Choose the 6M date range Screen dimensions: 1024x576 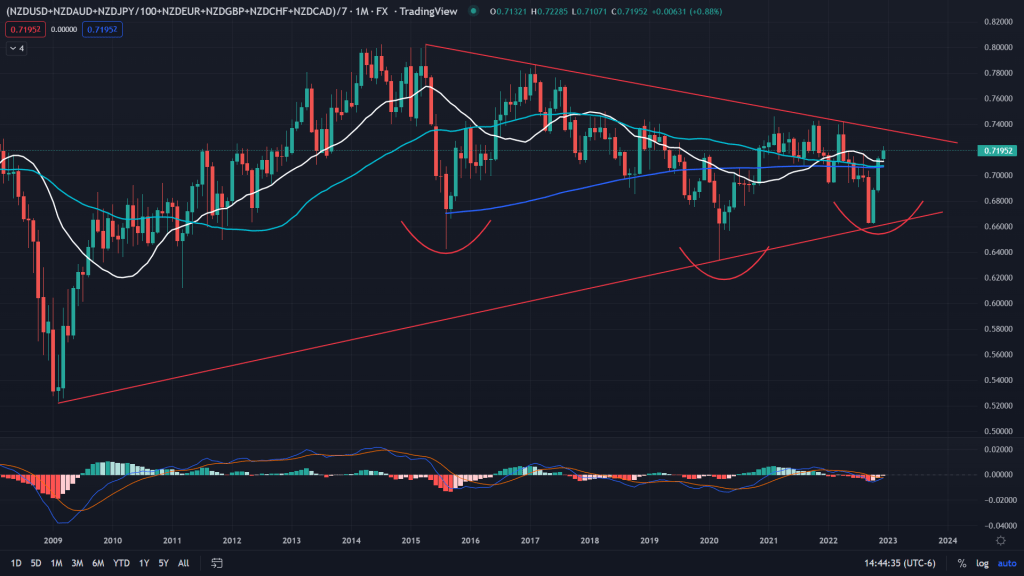click(x=98, y=563)
